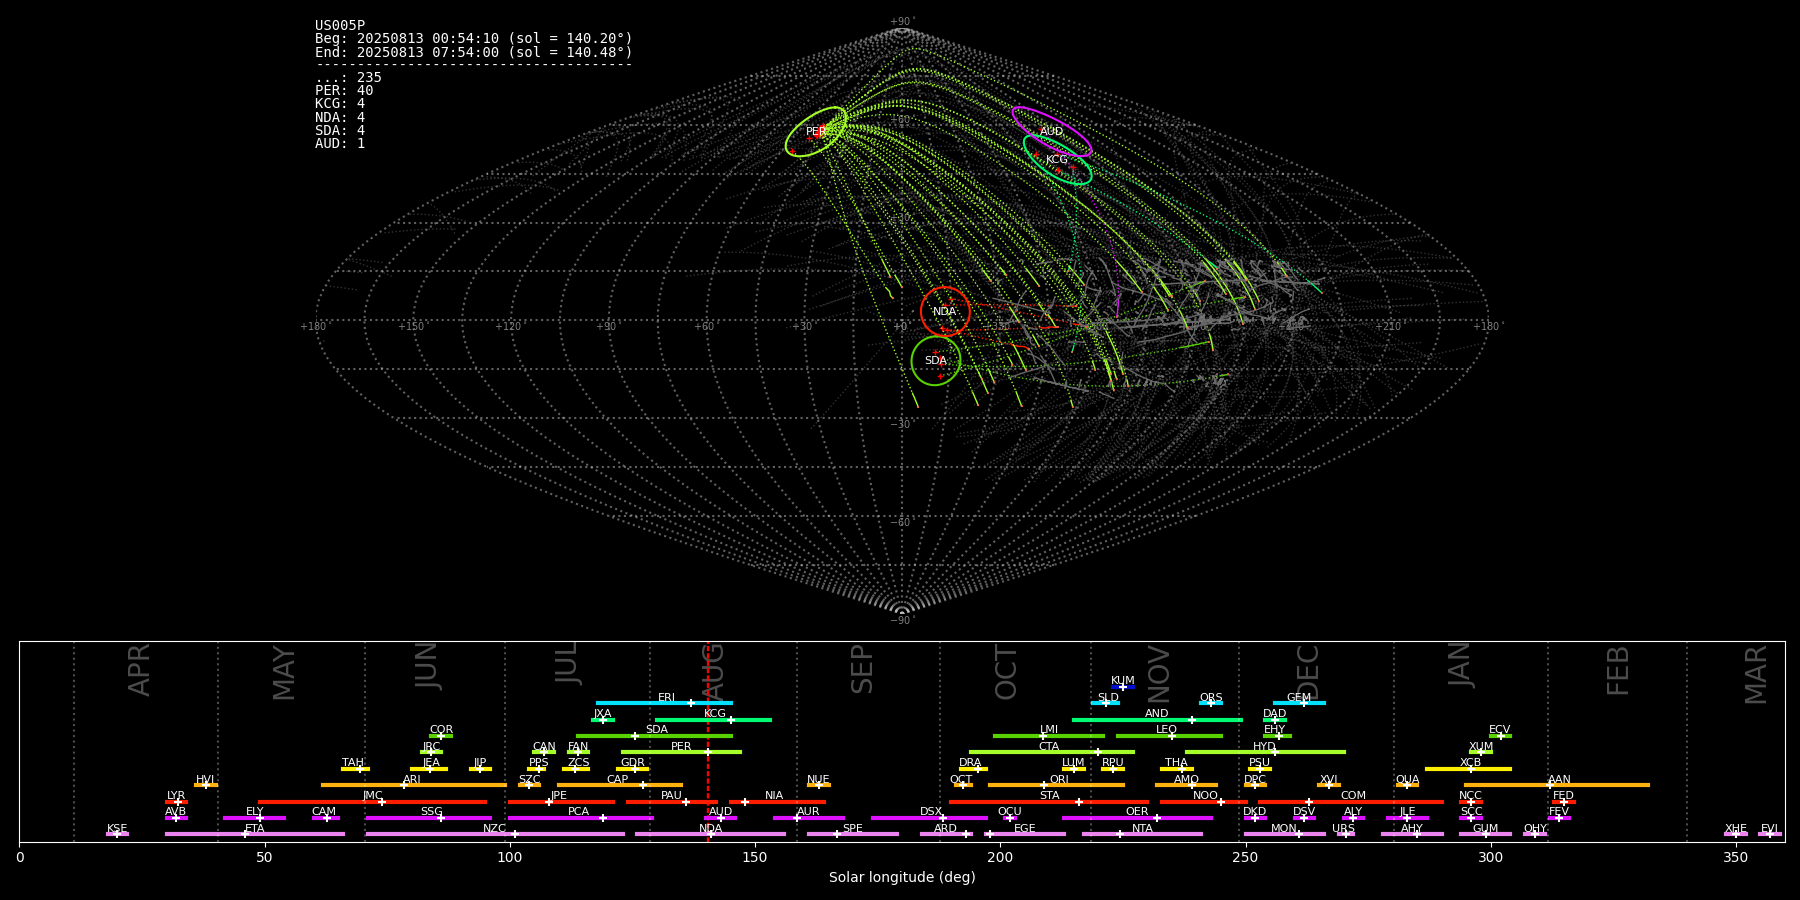Click the red STA shower bar
The width and height of the screenshot is (1800, 900).
click(x=1049, y=802)
